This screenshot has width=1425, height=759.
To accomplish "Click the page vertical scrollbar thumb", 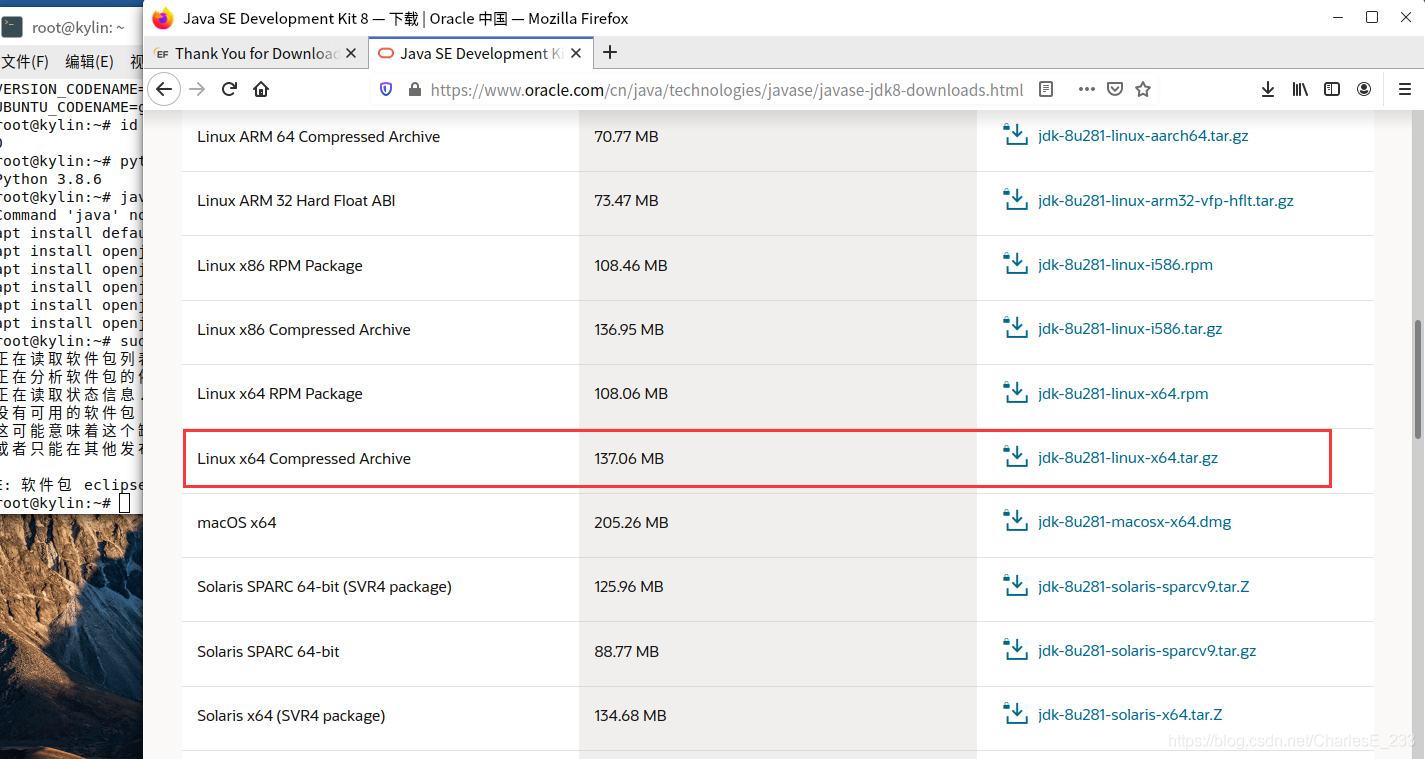I will tap(1416, 380).
